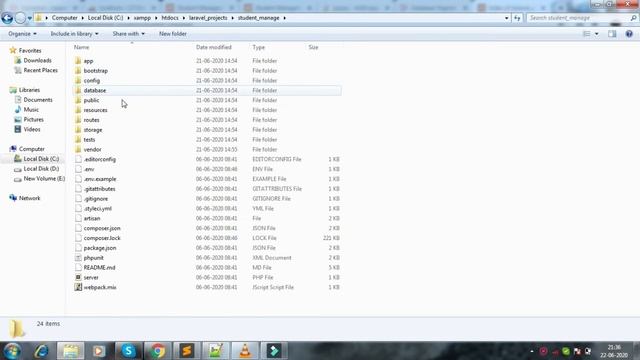Screen dimensions: 640x360
Task: Open Recent Places in the sidebar
Action: click(40, 70)
